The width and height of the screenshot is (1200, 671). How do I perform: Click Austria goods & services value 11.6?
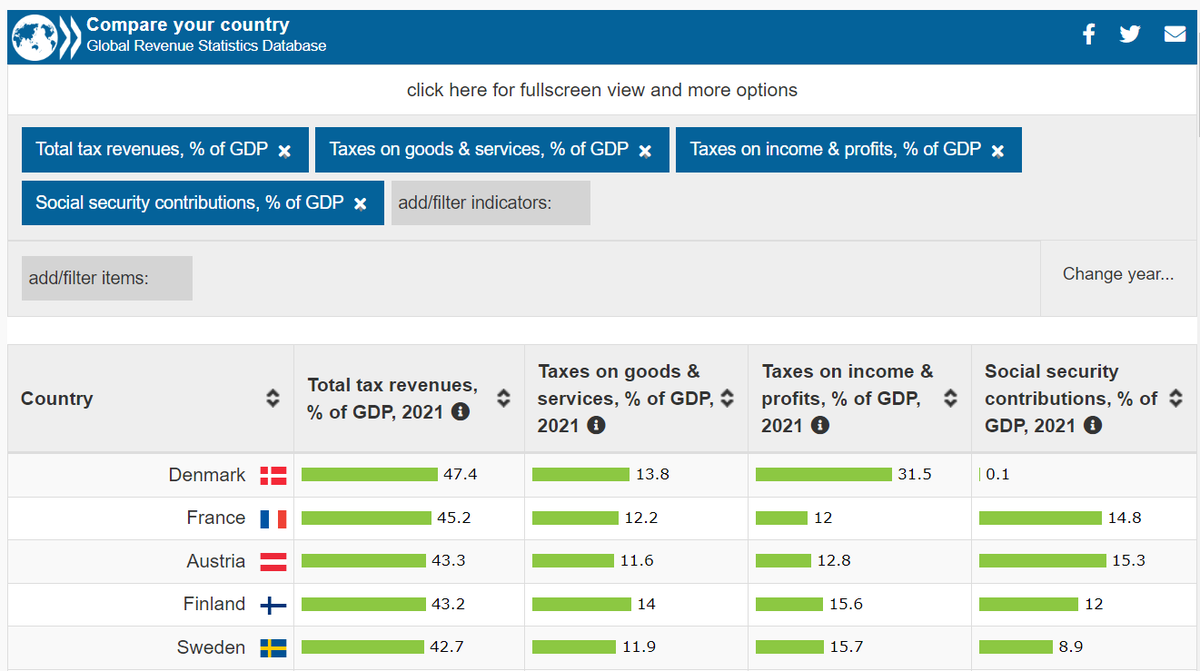[x=637, y=561]
